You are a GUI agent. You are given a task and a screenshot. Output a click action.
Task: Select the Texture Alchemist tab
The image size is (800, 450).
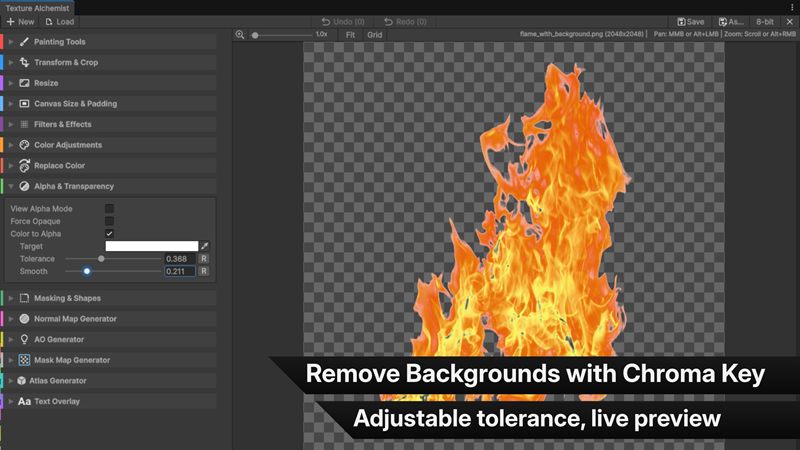click(37, 8)
